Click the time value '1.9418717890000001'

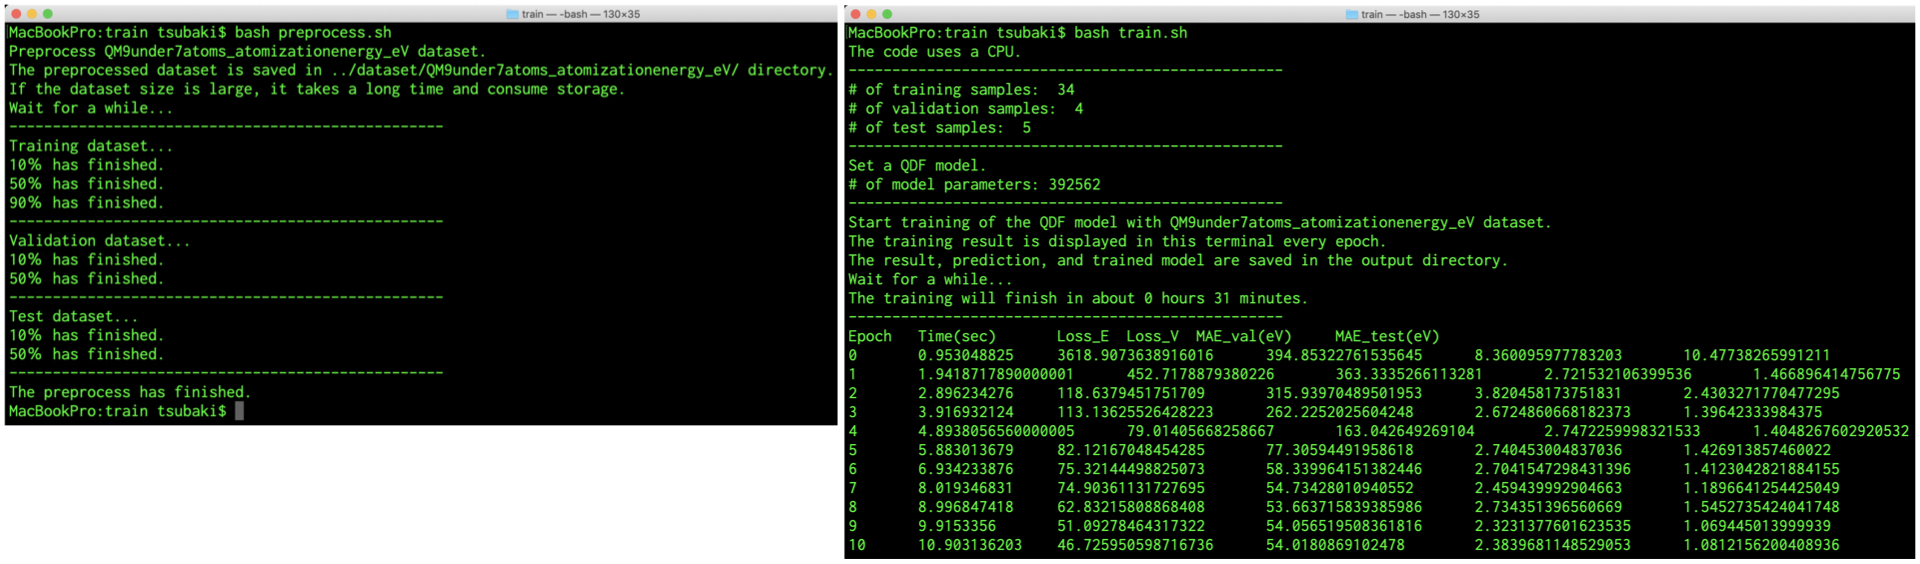(x=996, y=375)
